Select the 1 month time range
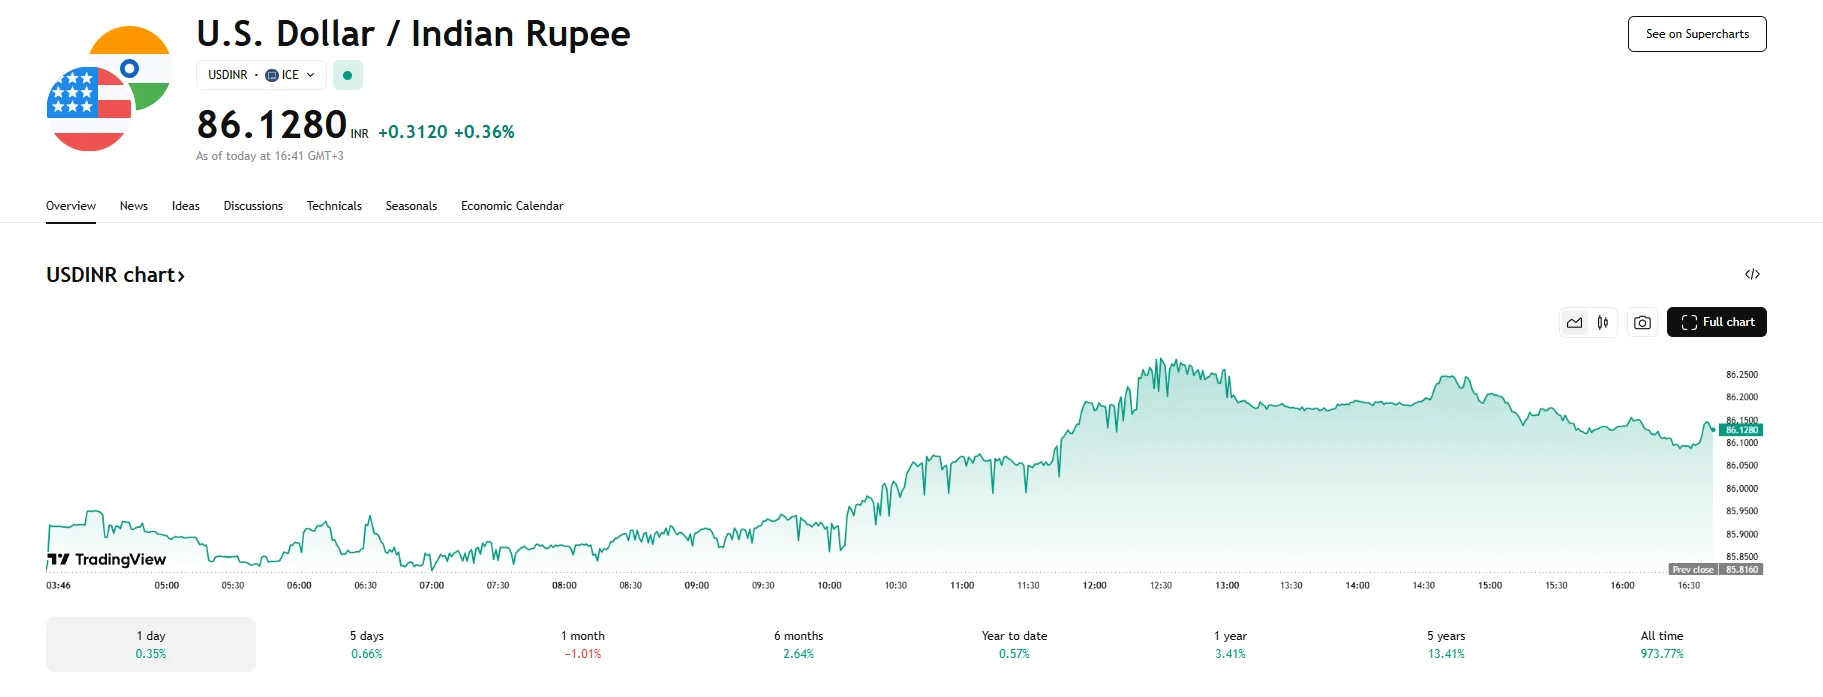The height and width of the screenshot is (697, 1823). [582, 644]
